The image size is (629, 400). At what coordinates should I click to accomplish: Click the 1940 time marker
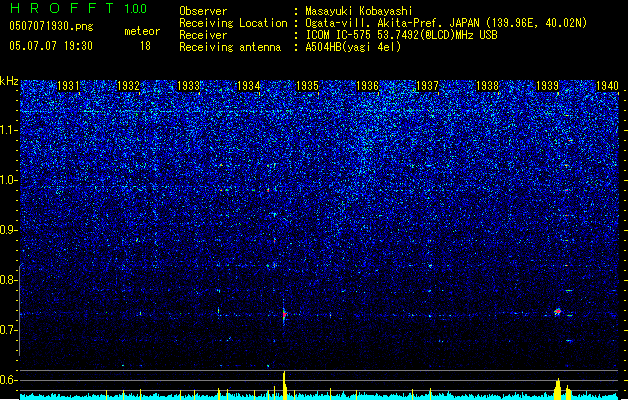[x=607, y=85]
